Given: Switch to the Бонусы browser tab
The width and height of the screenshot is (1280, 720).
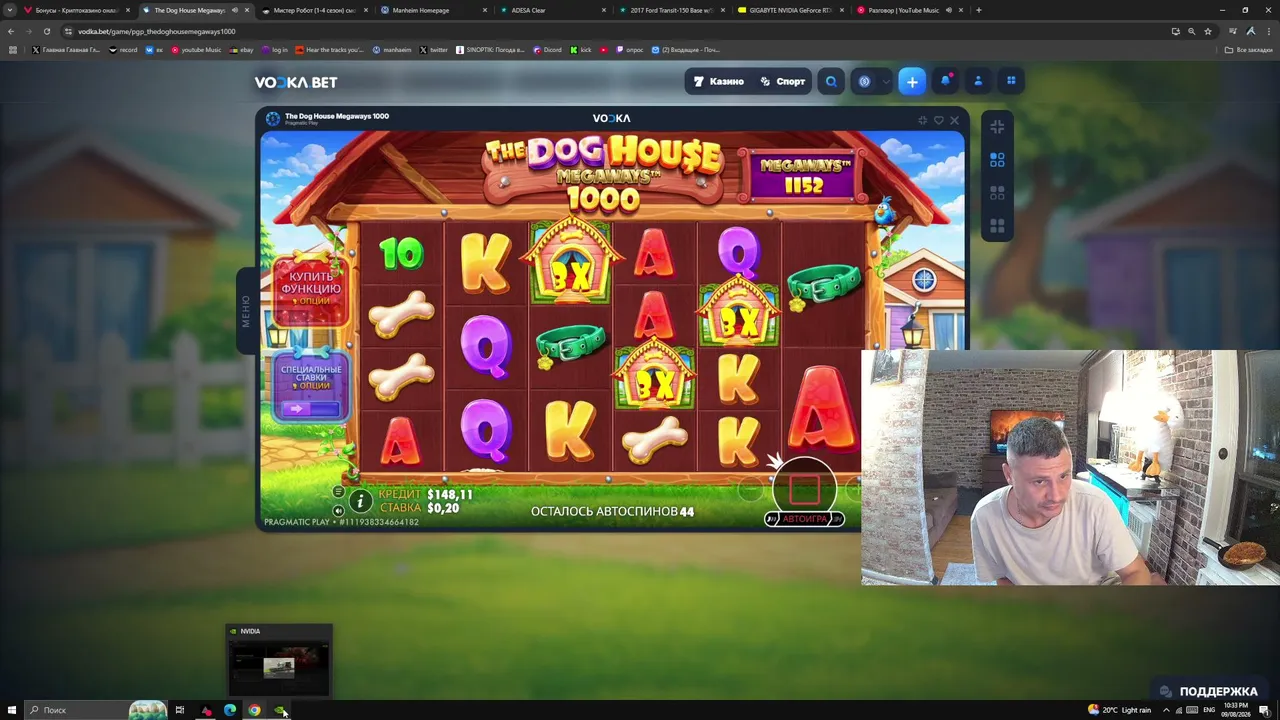Looking at the screenshot, I should coord(75,10).
